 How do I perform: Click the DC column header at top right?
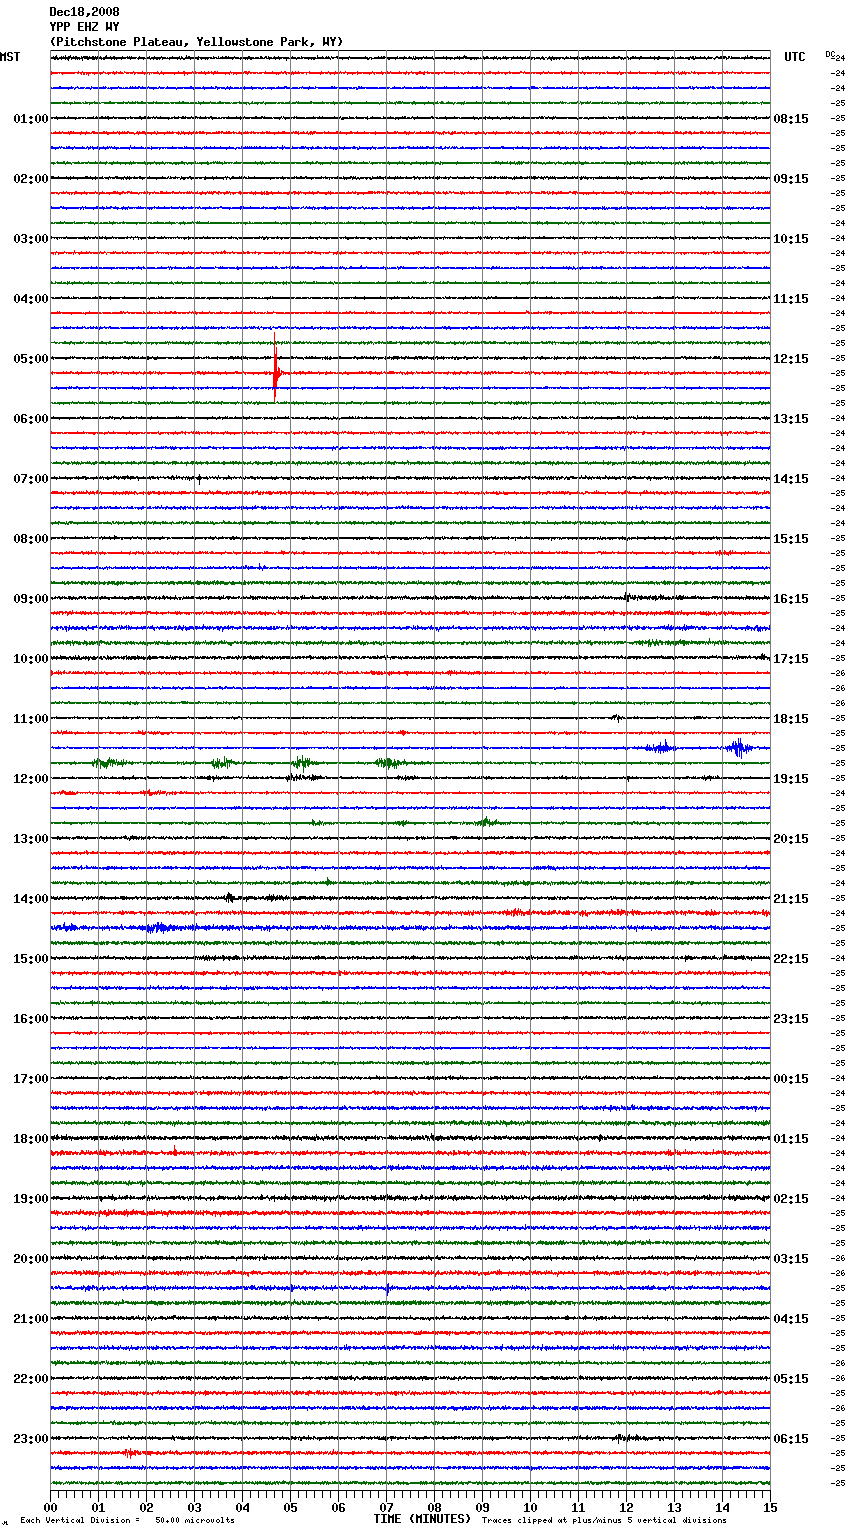(x=830, y=54)
